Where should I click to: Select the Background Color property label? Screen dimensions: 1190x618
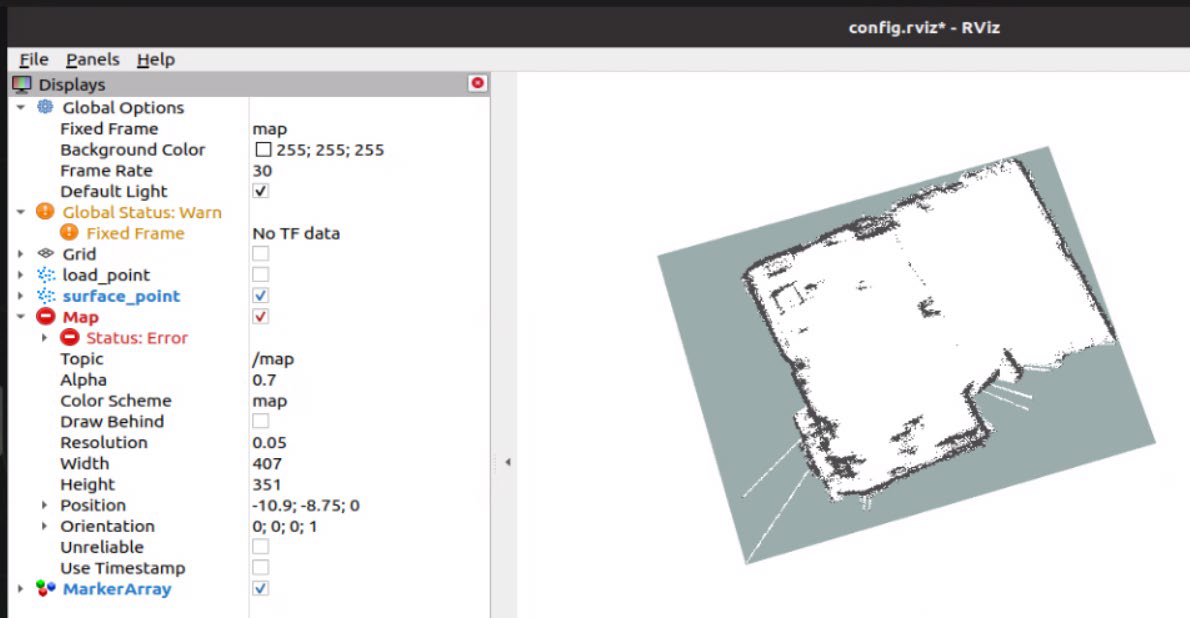(x=133, y=150)
